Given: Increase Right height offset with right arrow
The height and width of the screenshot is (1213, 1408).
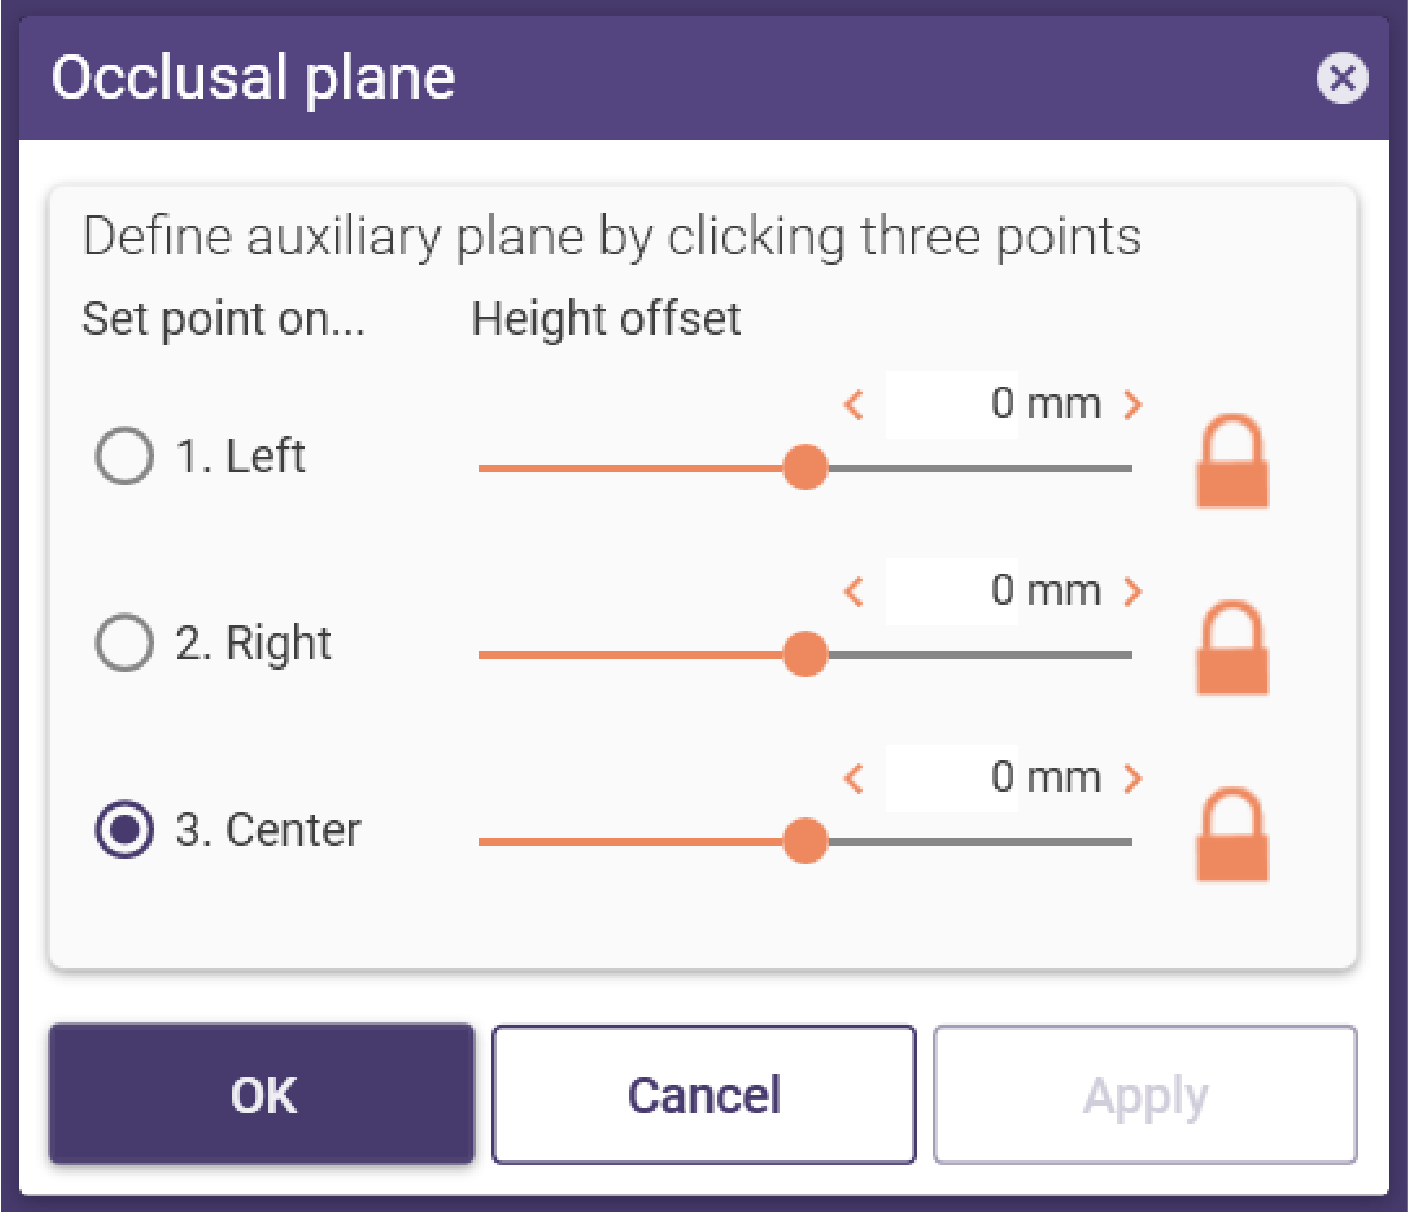Looking at the screenshot, I should pos(1133,592).
